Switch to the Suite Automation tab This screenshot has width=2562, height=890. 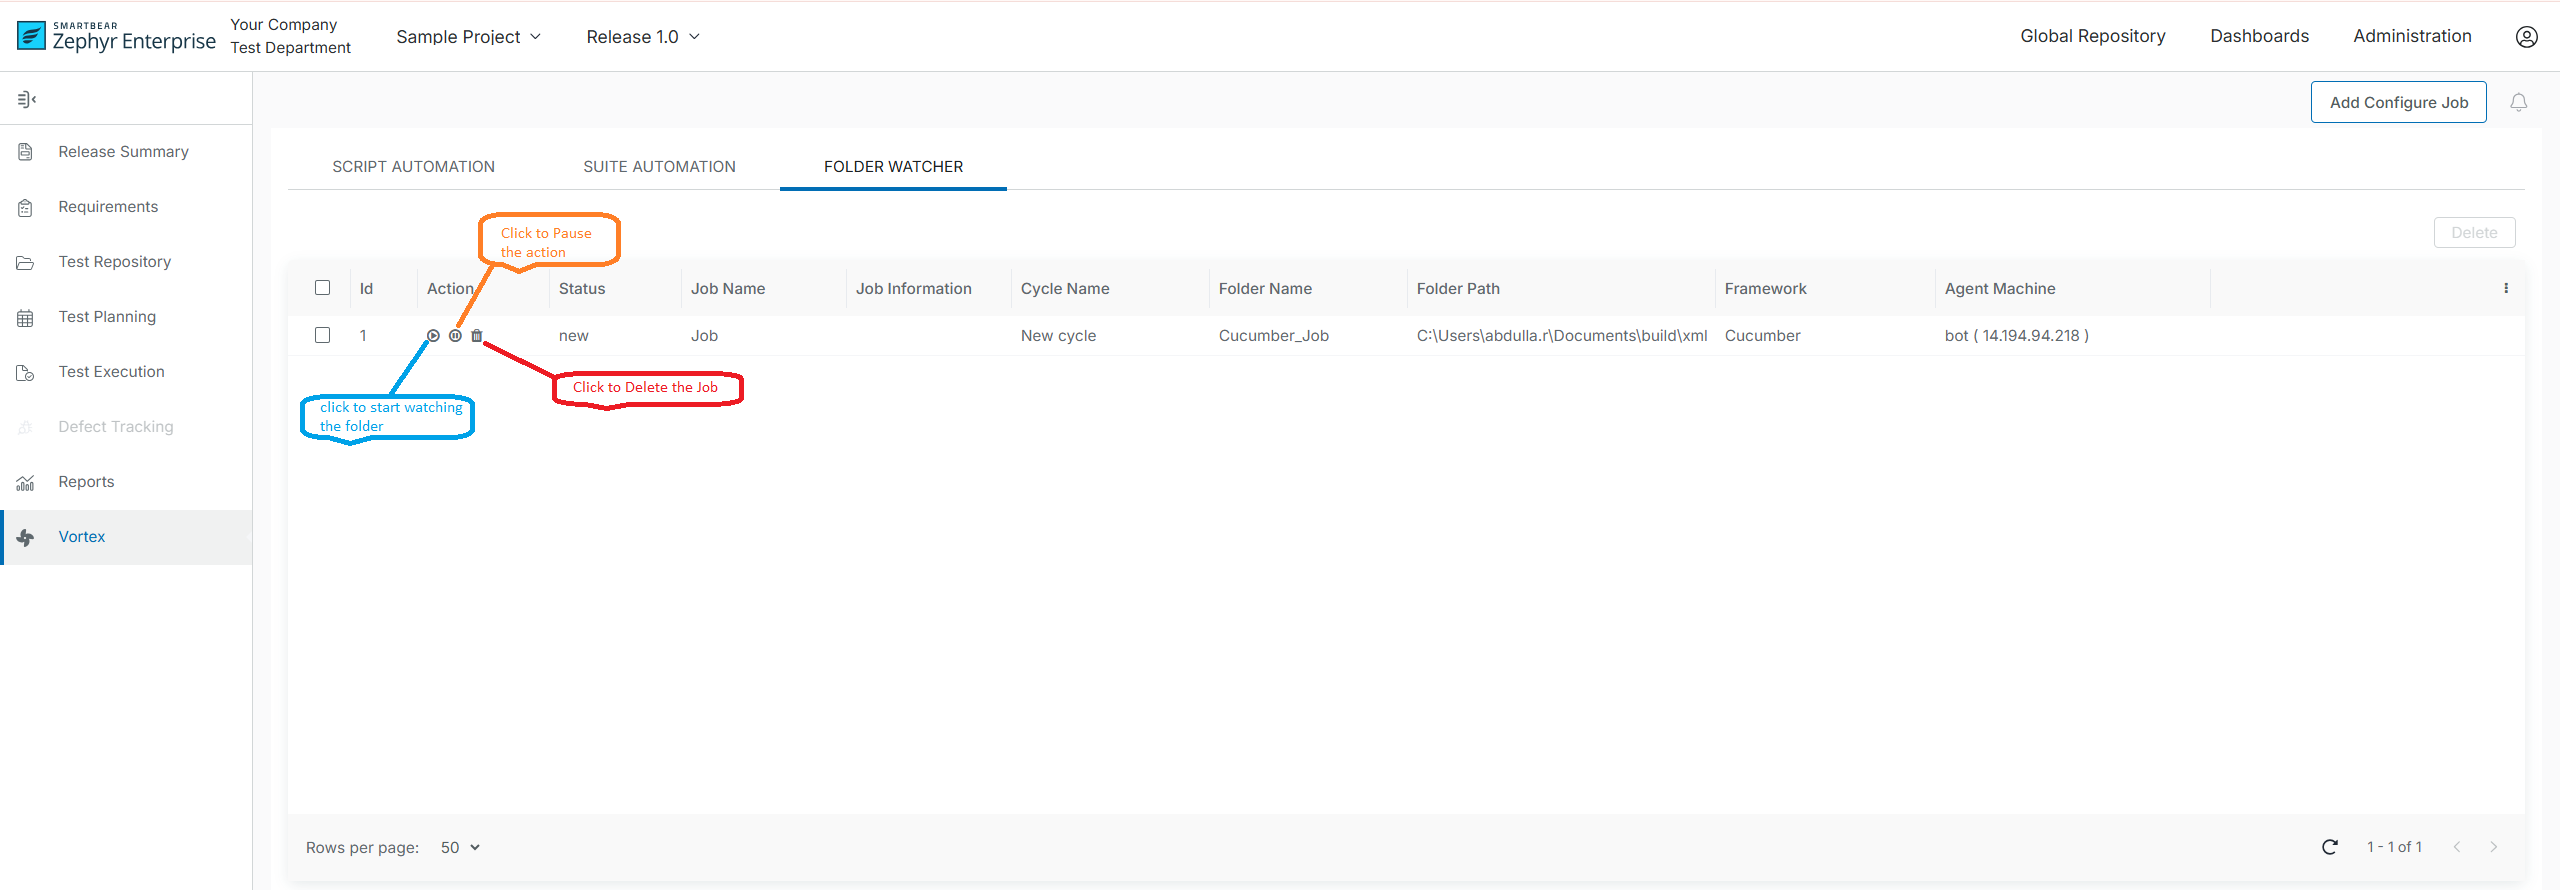[659, 167]
